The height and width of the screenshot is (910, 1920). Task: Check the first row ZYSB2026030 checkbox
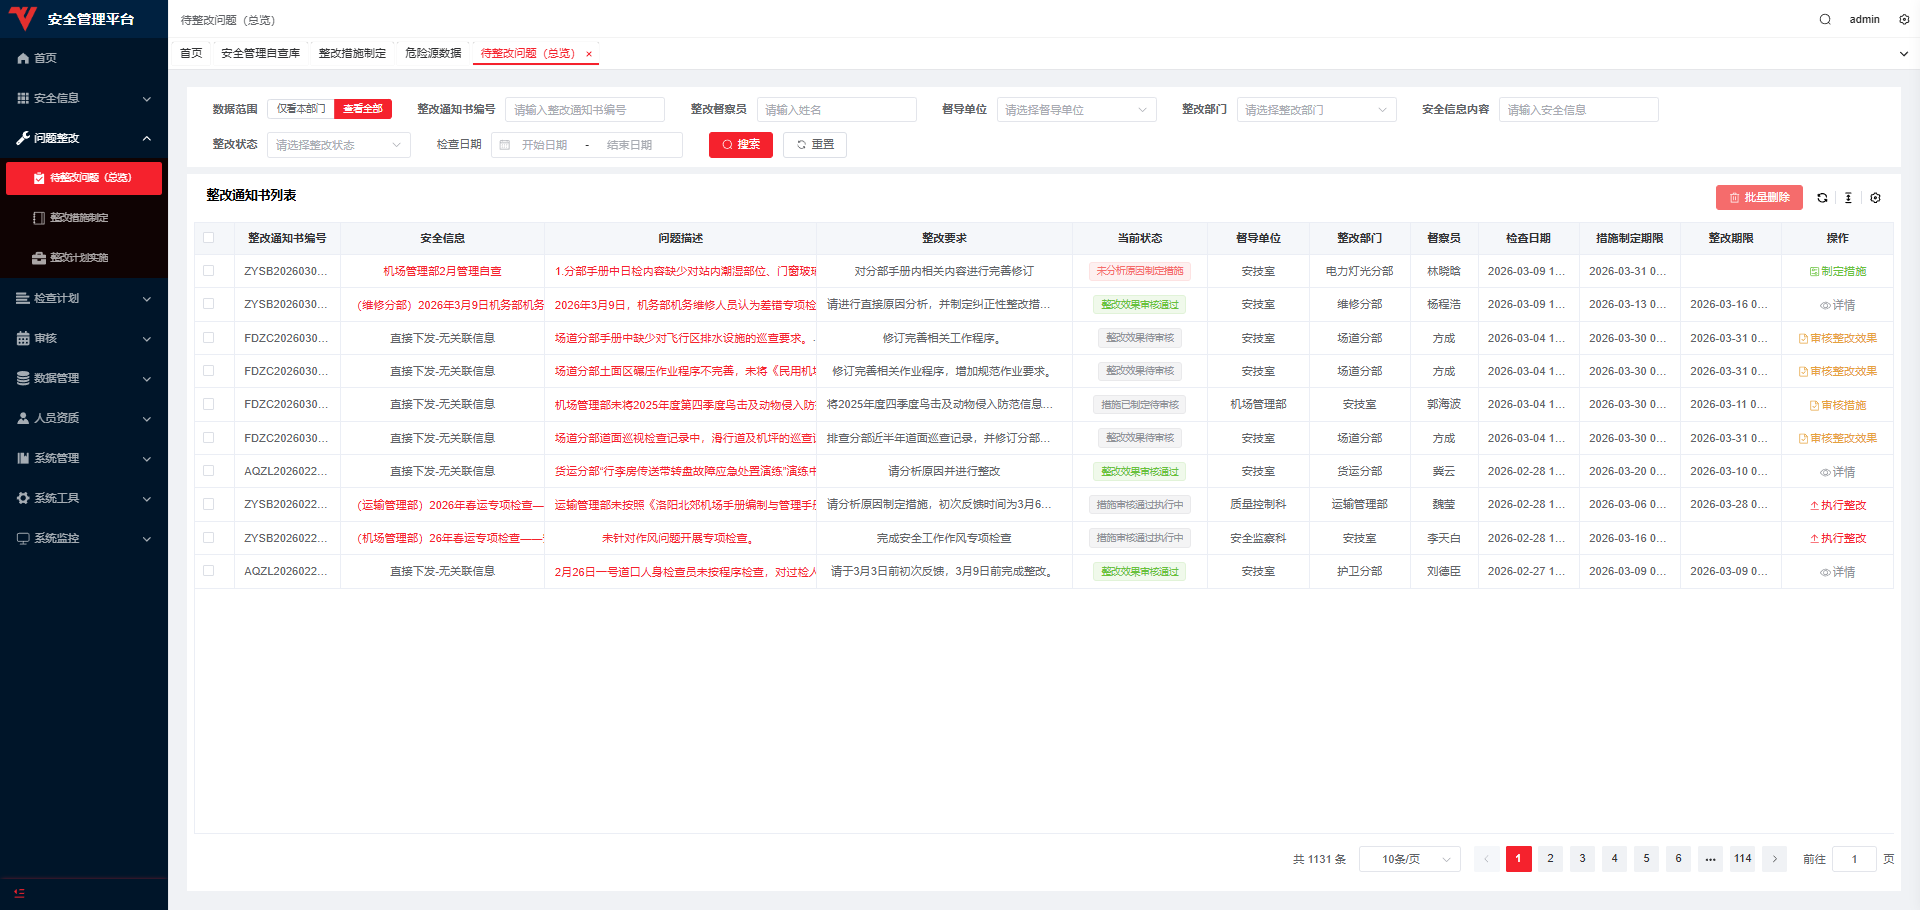(209, 271)
